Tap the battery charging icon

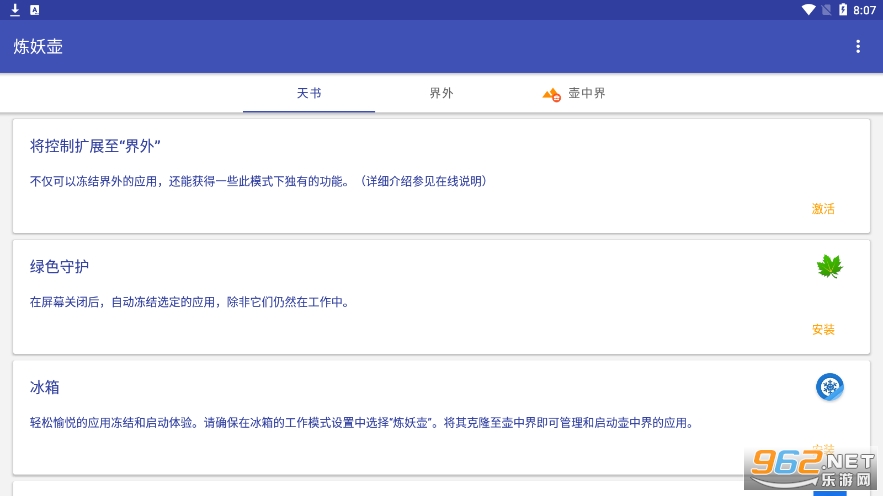844,9
